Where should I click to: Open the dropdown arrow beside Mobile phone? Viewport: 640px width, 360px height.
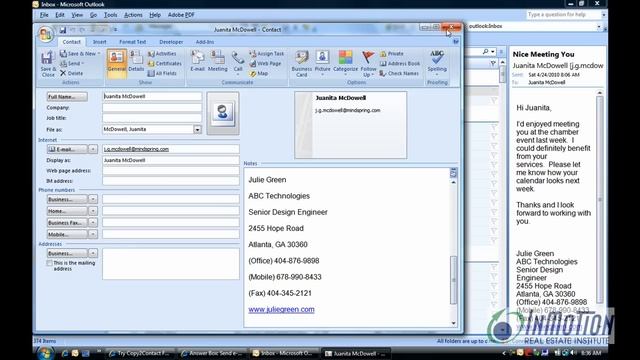coord(93,234)
